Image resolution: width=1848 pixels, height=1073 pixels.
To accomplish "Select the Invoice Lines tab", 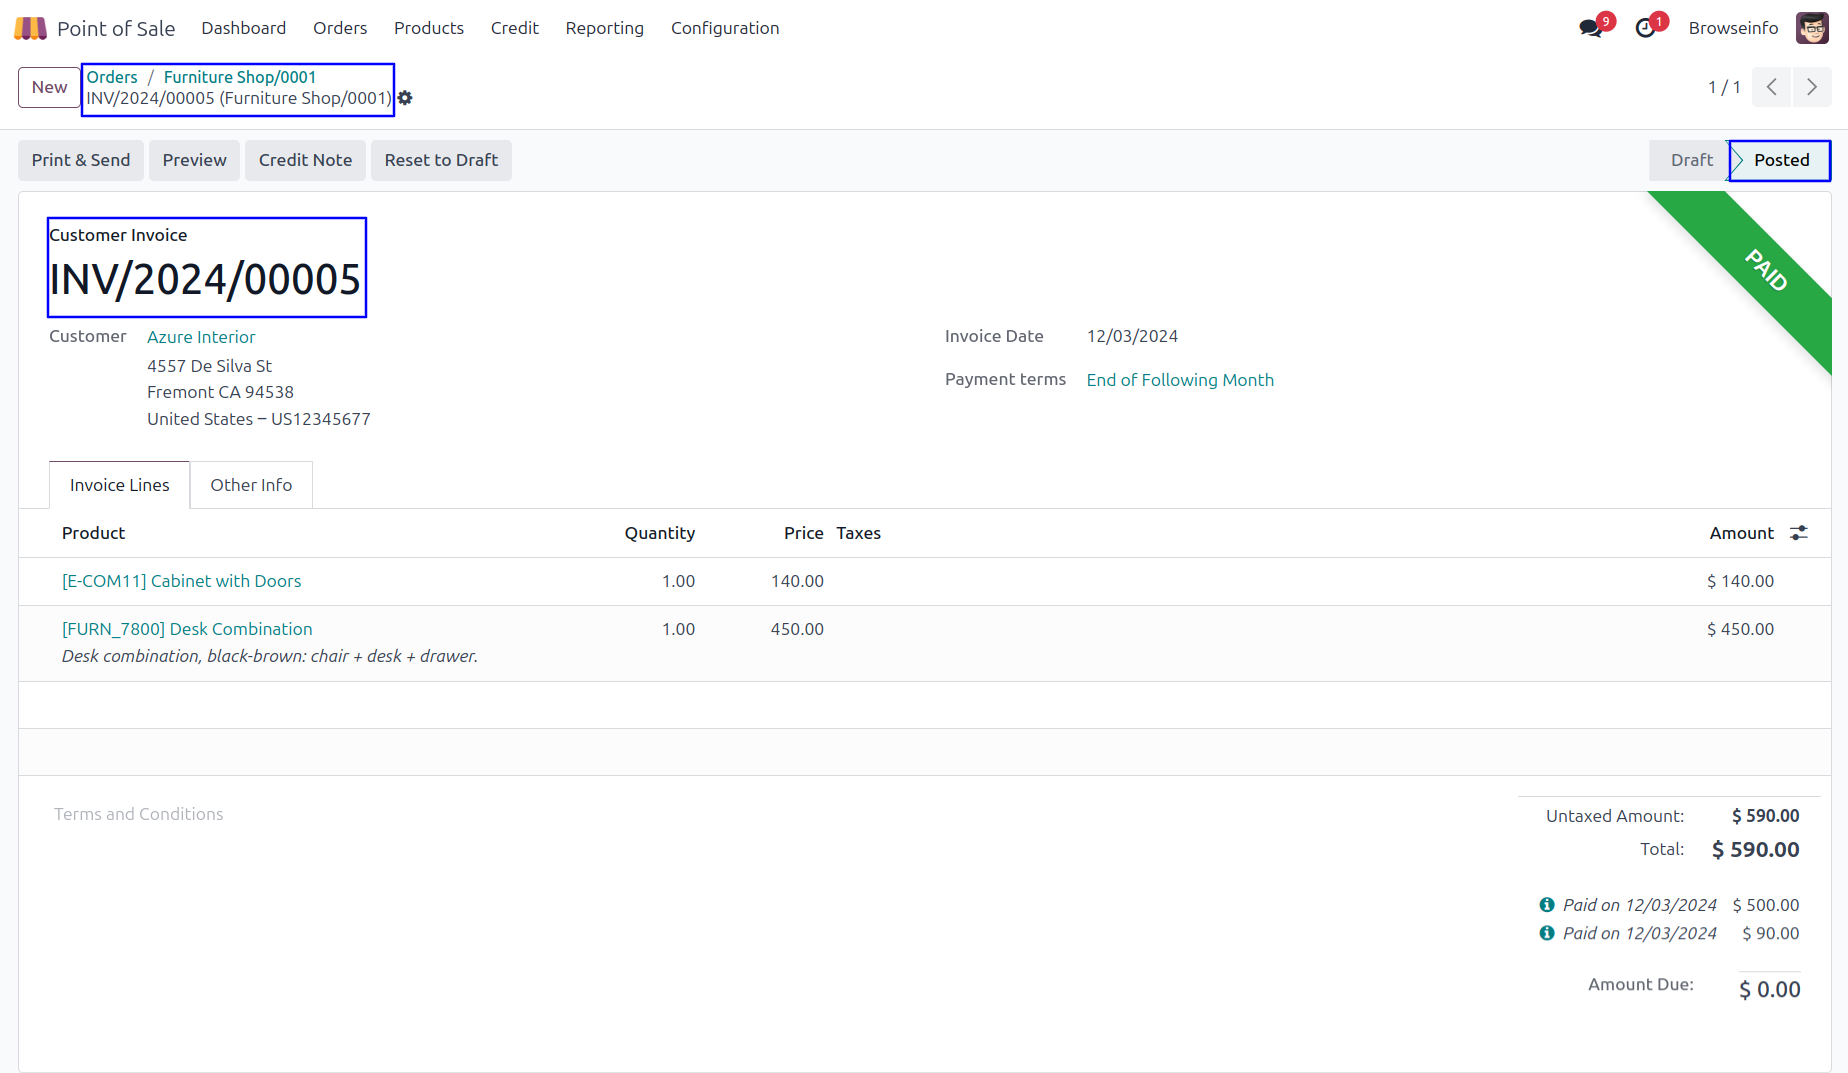I will pyautogui.click(x=120, y=485).
